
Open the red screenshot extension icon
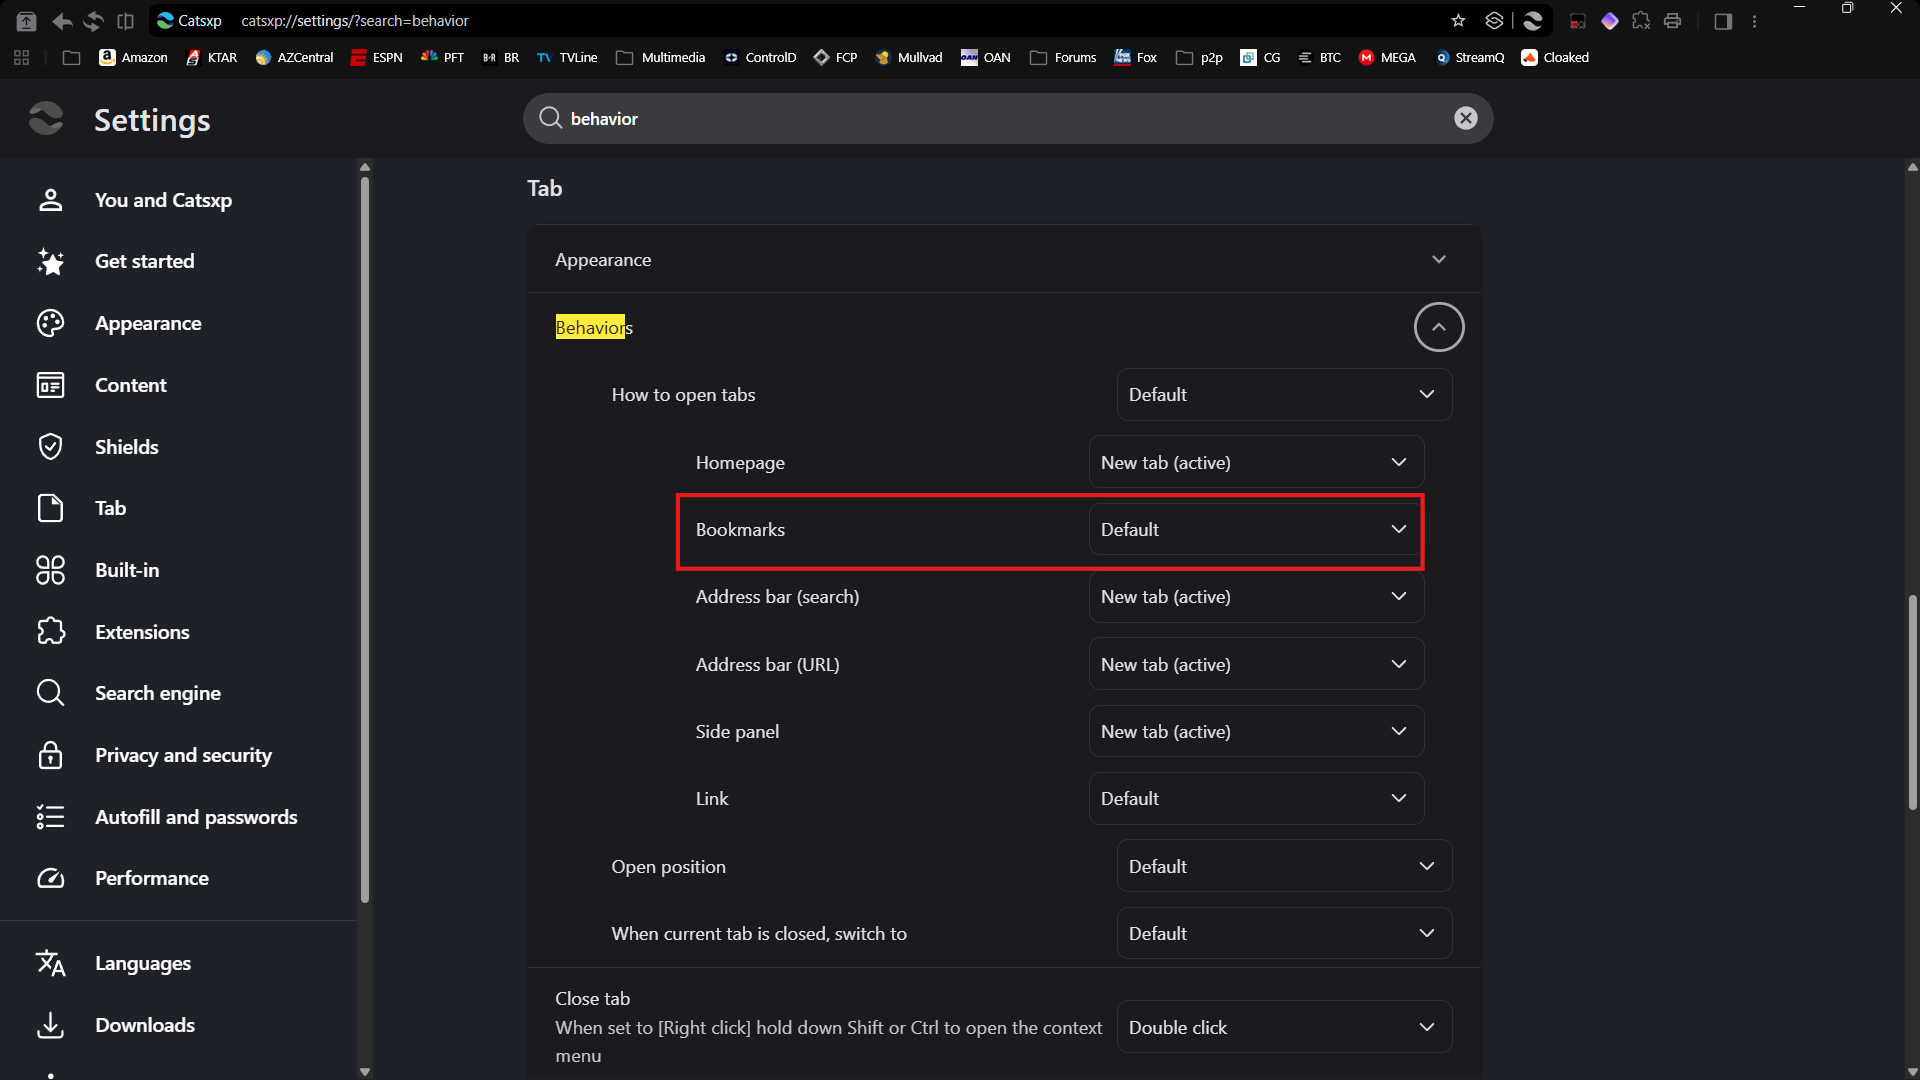point(1578,21)
